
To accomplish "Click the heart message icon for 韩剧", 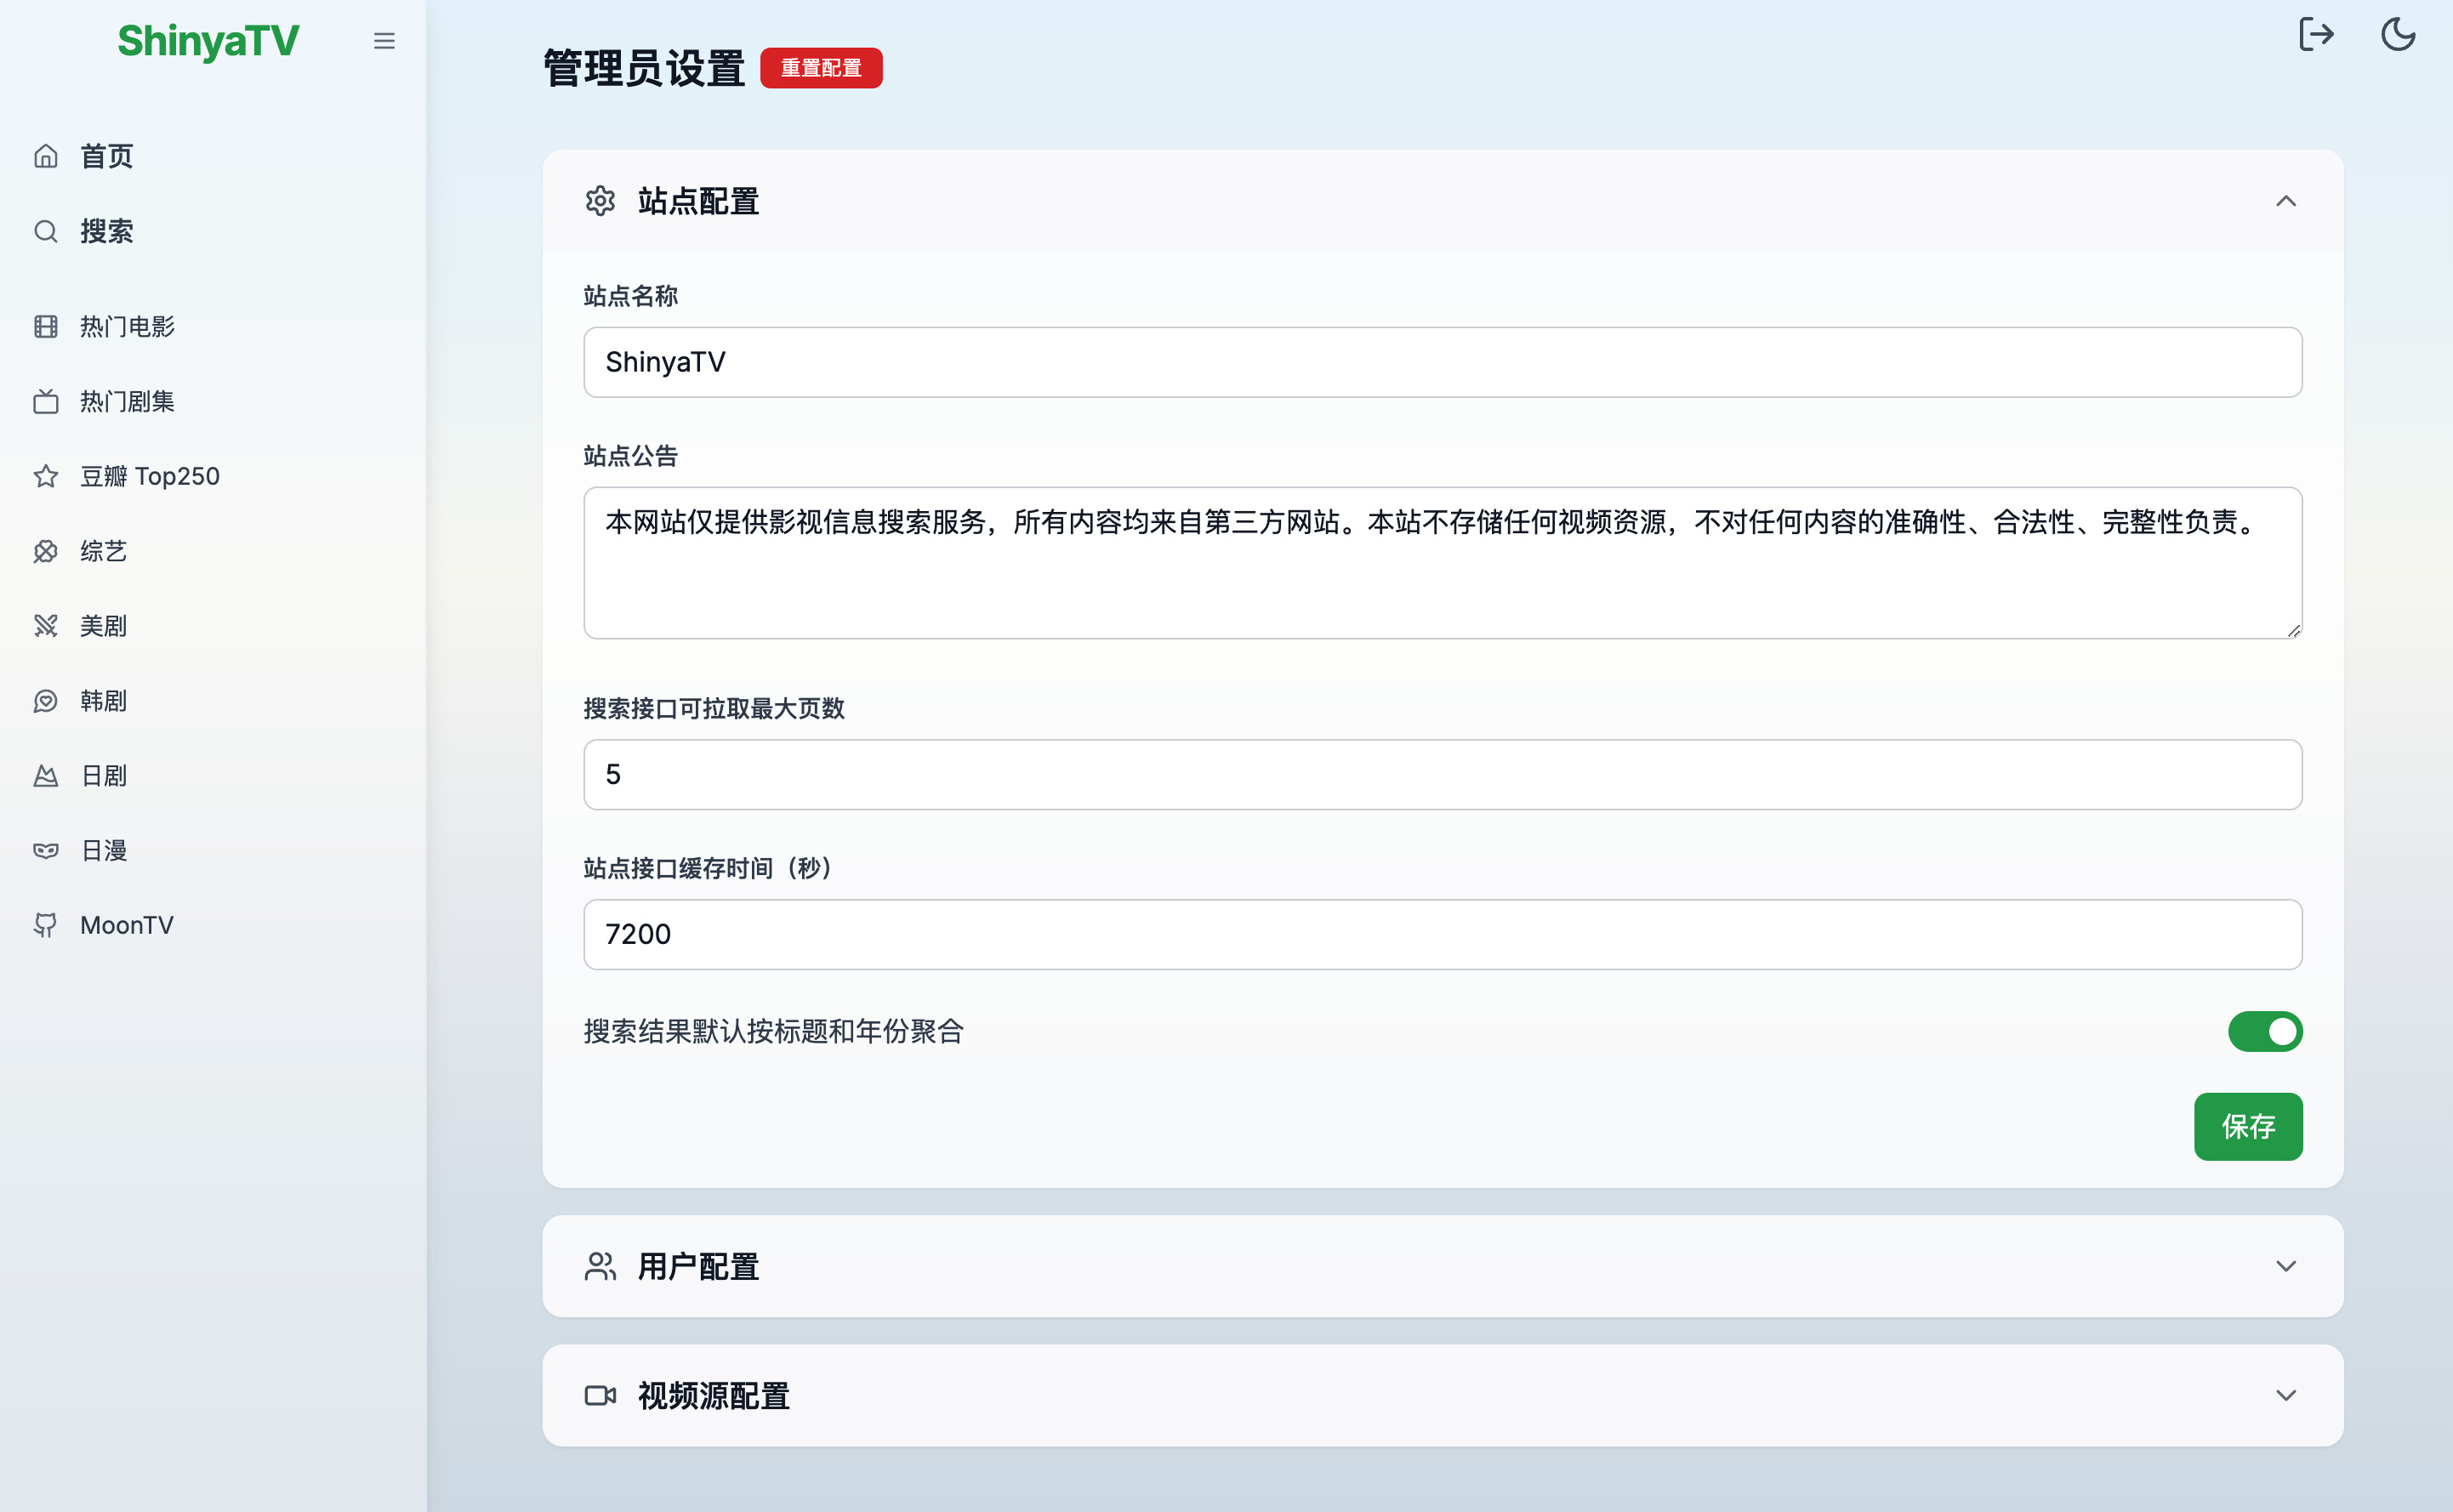I will (46, 701).
